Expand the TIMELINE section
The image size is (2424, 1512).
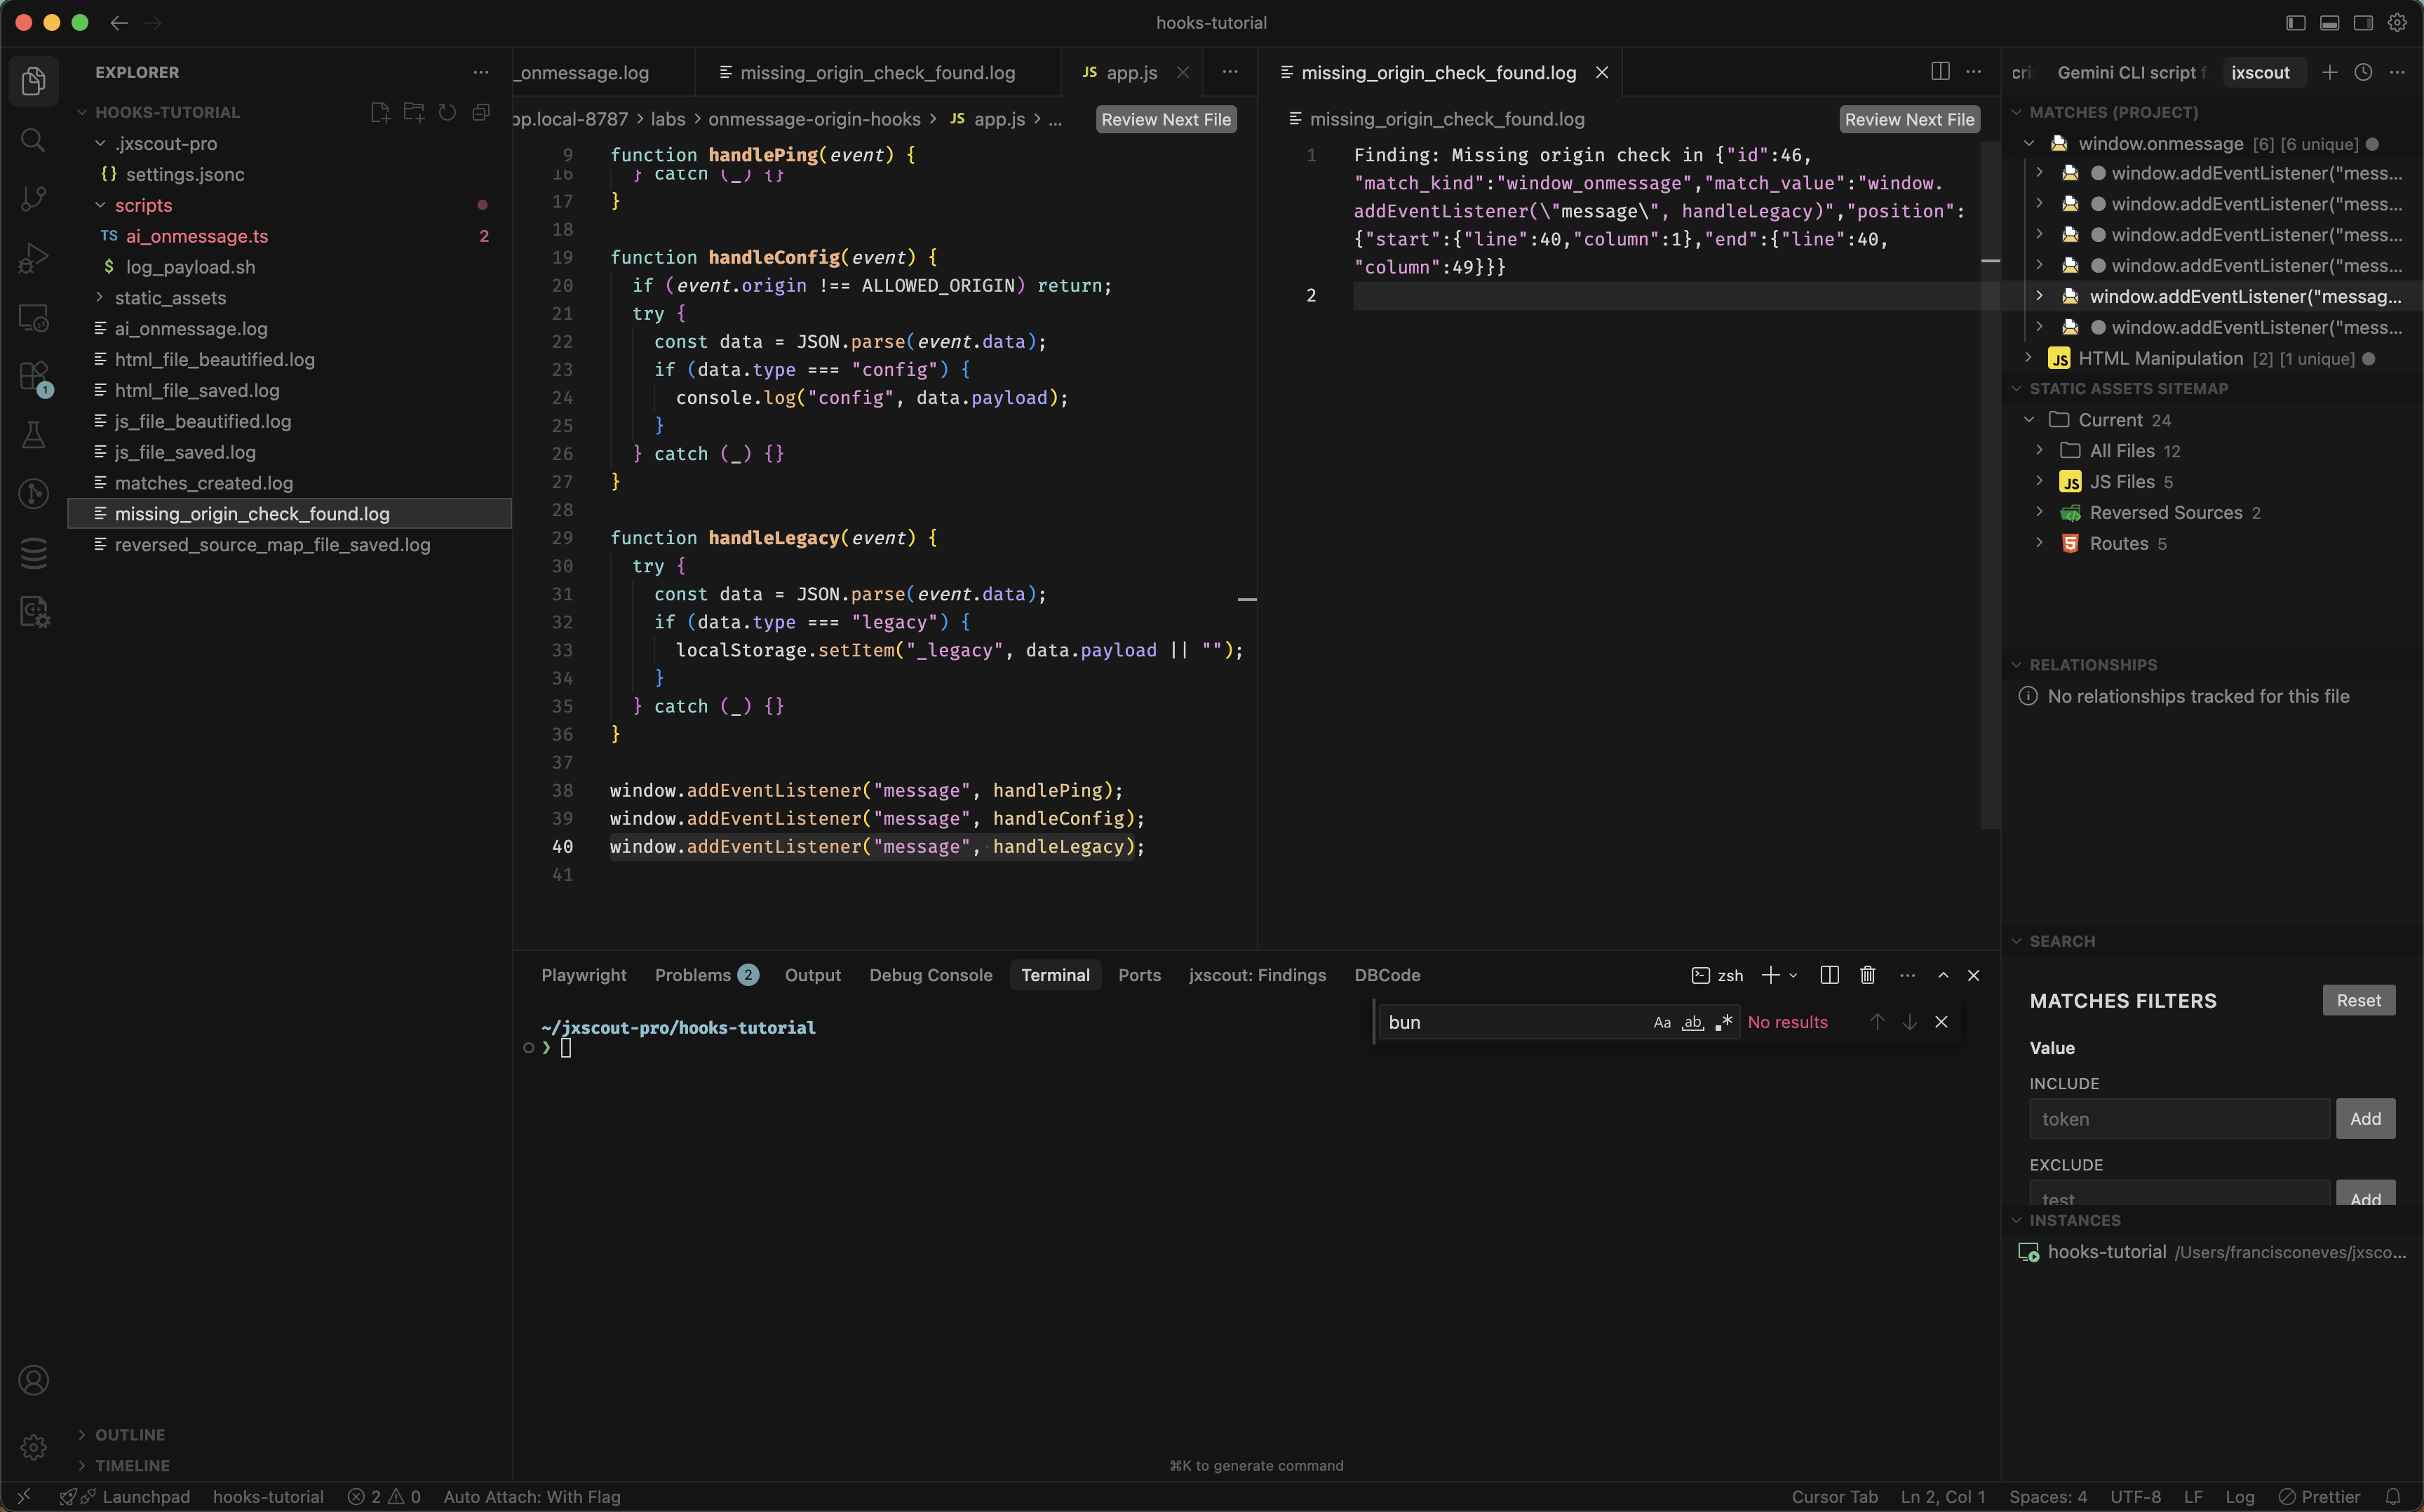click(82, 1465)
